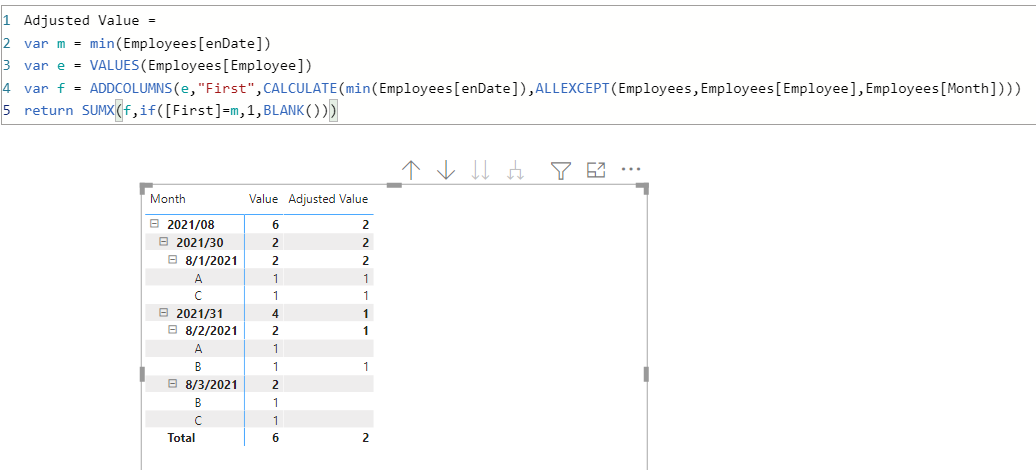Viewport: 1036px width, 470px height.
Task: Collapse the 2021/30 week row
Action: [164, 243]
